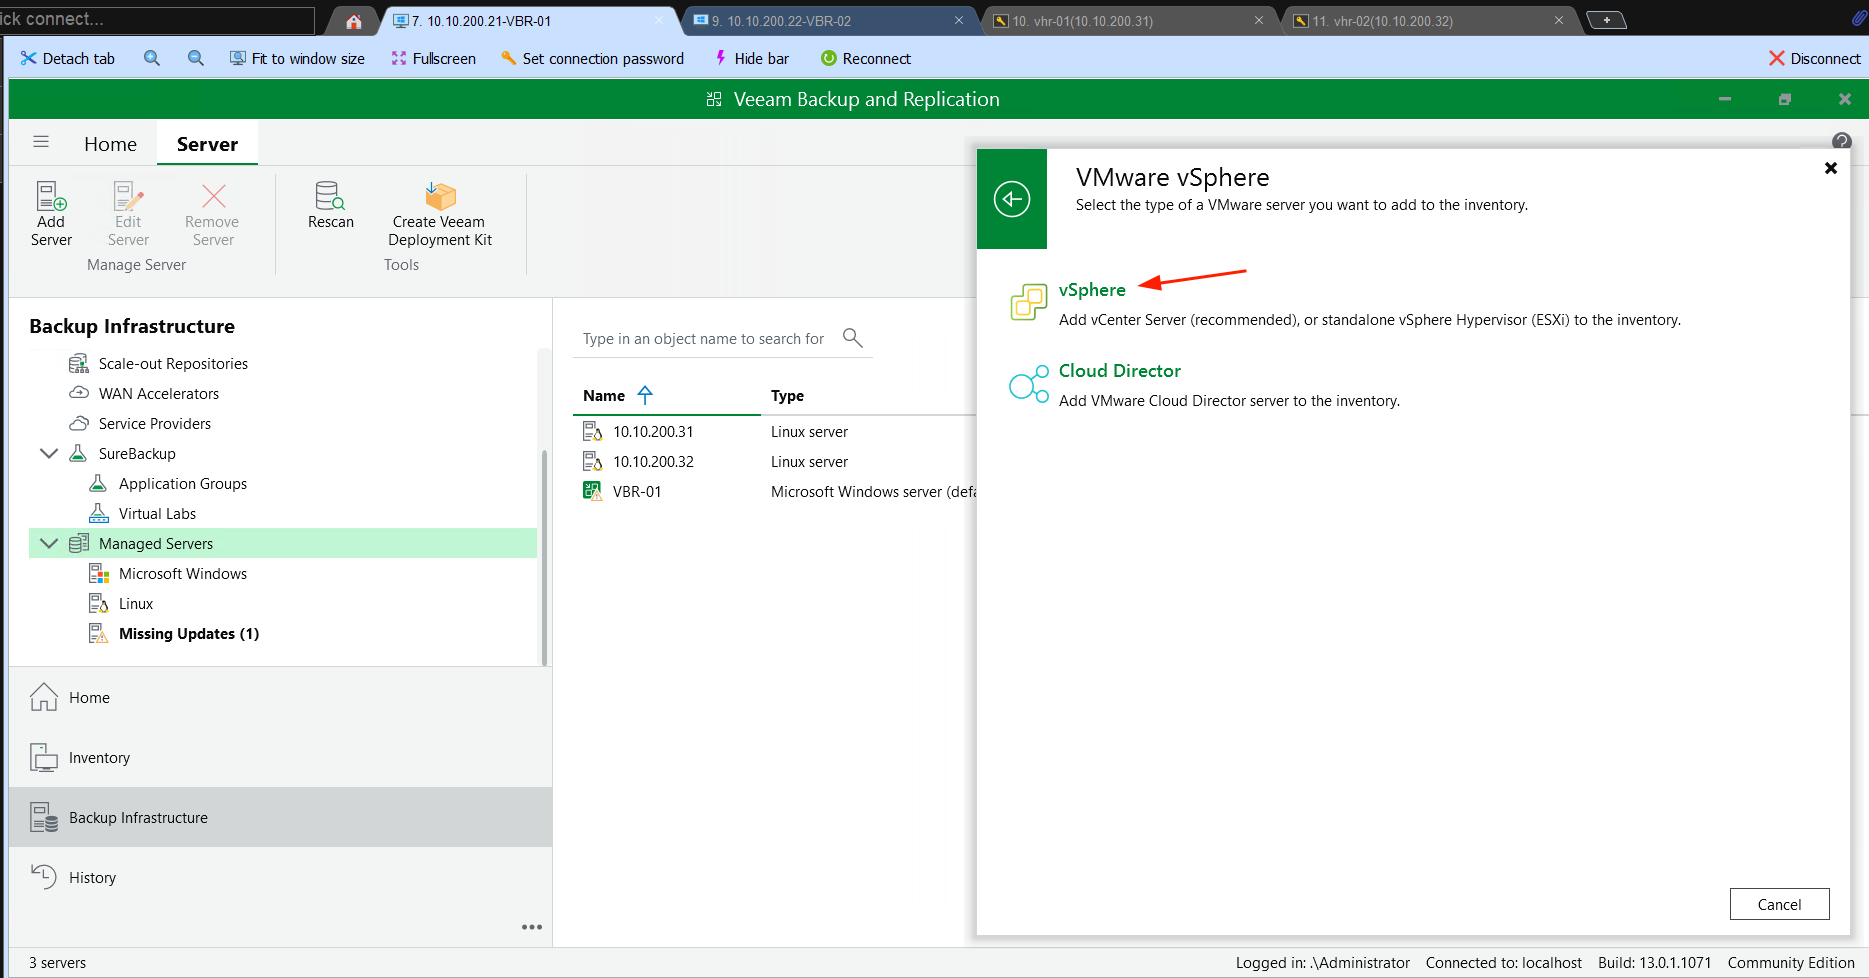This screenshot has height=978, width=1869.
Task: Click the Type column header
Action: pyautogui.click(x=787, y=395)
